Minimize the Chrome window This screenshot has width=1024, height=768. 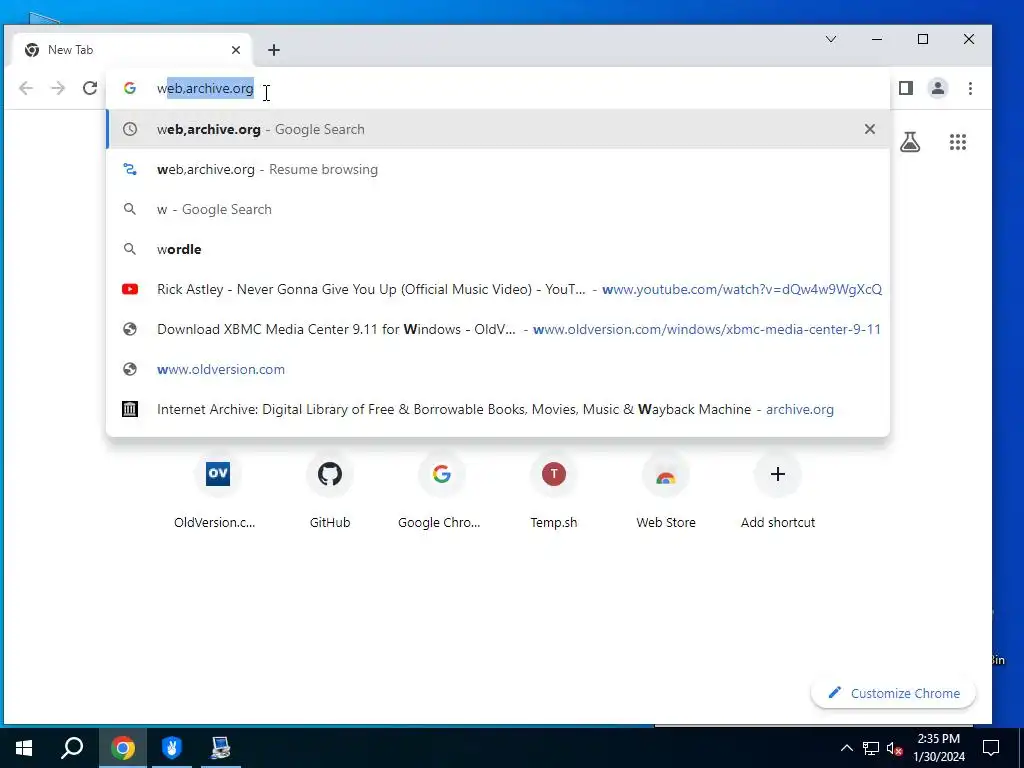(877, 39)
